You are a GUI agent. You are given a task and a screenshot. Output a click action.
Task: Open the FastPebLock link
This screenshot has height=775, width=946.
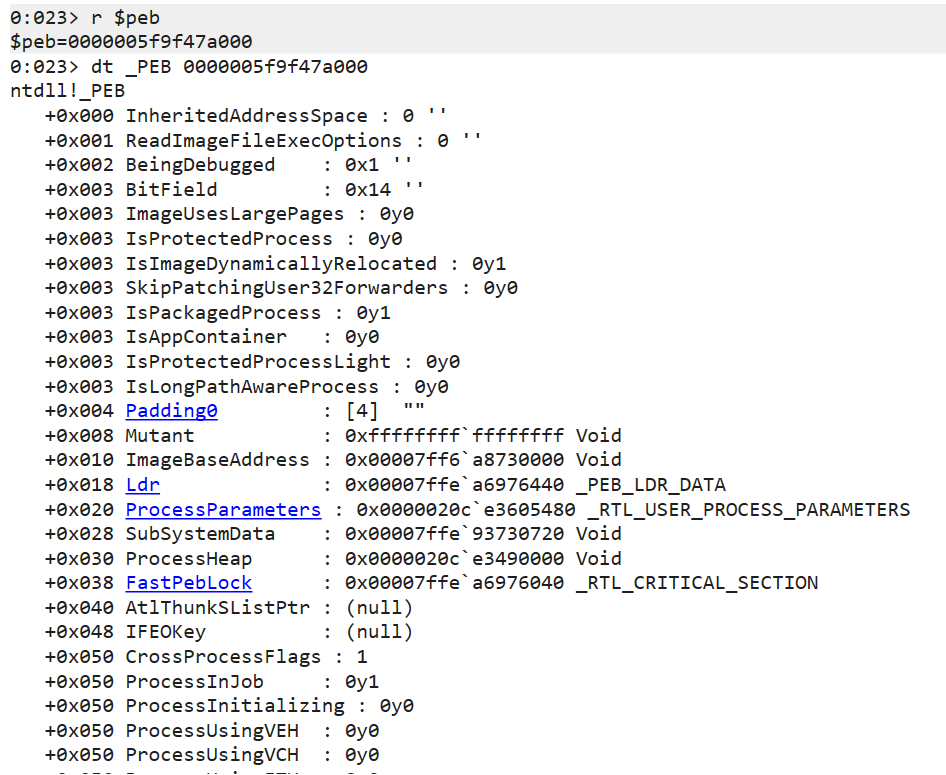[x=188, y=583]
